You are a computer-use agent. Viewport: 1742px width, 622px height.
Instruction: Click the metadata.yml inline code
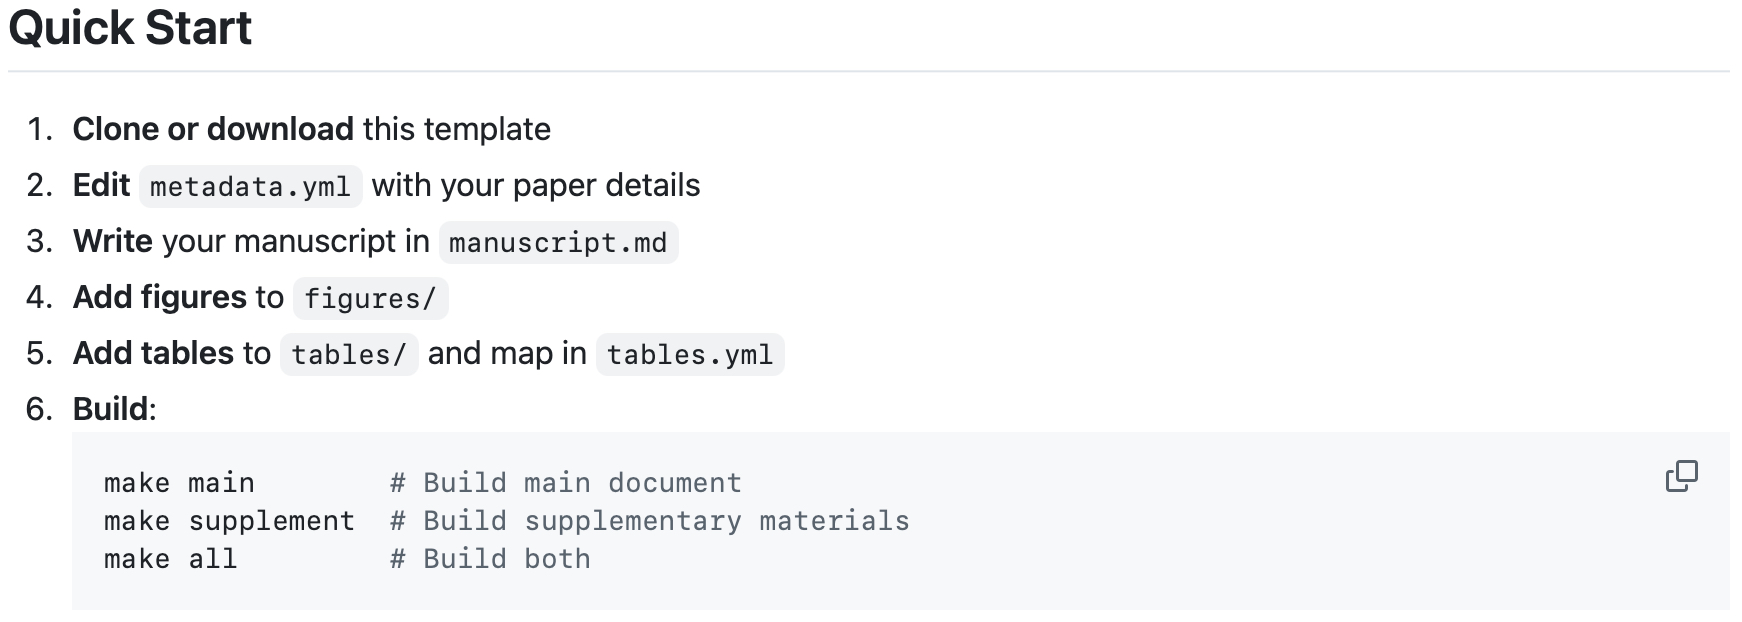(250, 187)
